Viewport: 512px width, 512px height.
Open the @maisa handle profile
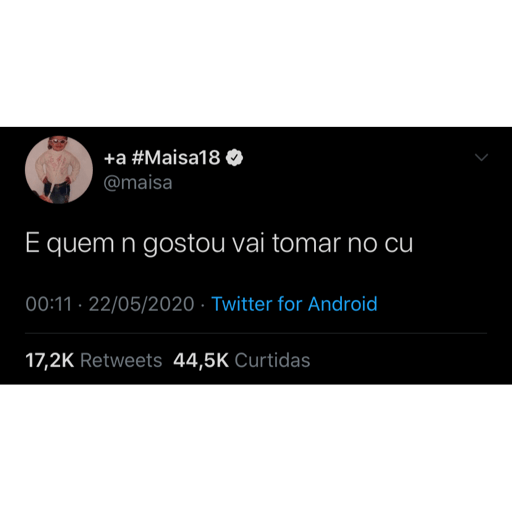click(x=138, y=183)
